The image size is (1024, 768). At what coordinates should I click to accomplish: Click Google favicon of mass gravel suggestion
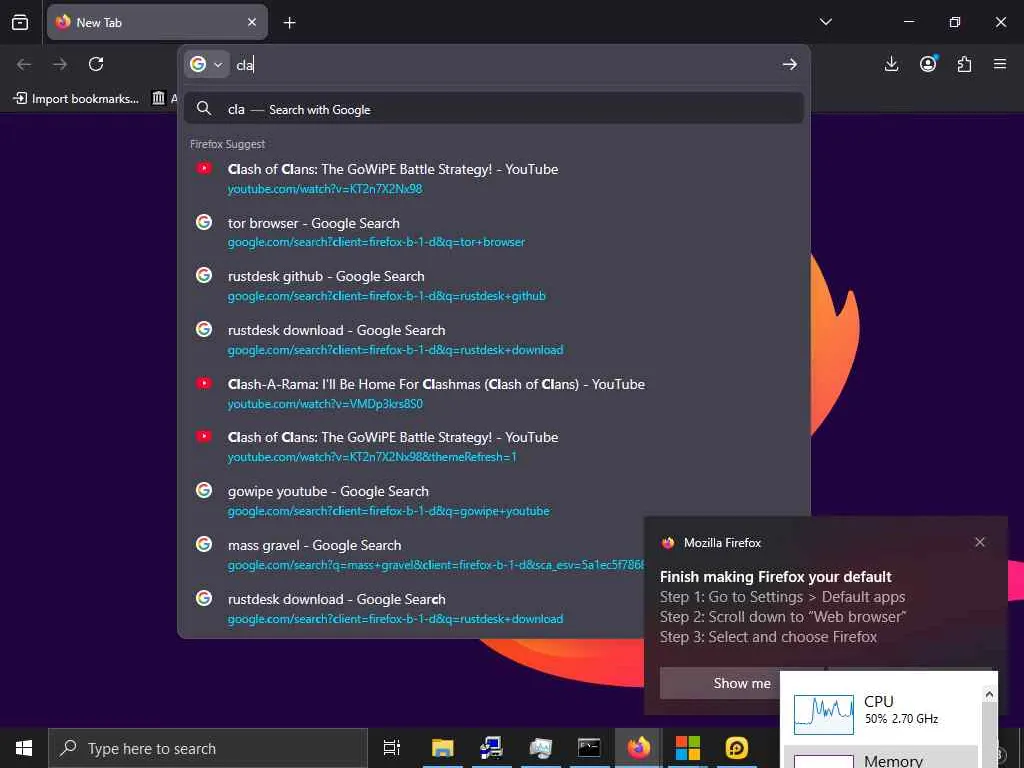204,544
